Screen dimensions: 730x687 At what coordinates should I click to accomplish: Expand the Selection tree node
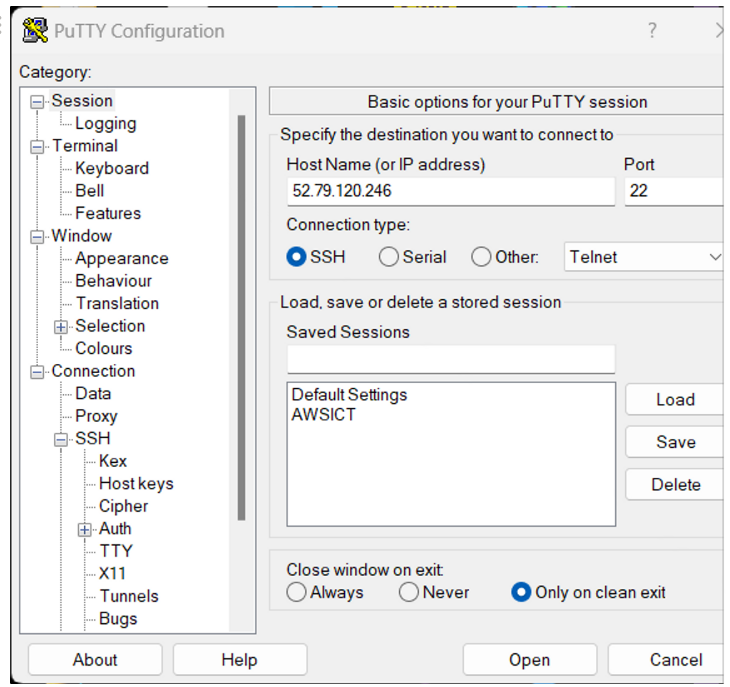pyautogui.click(x=61, y=327)
